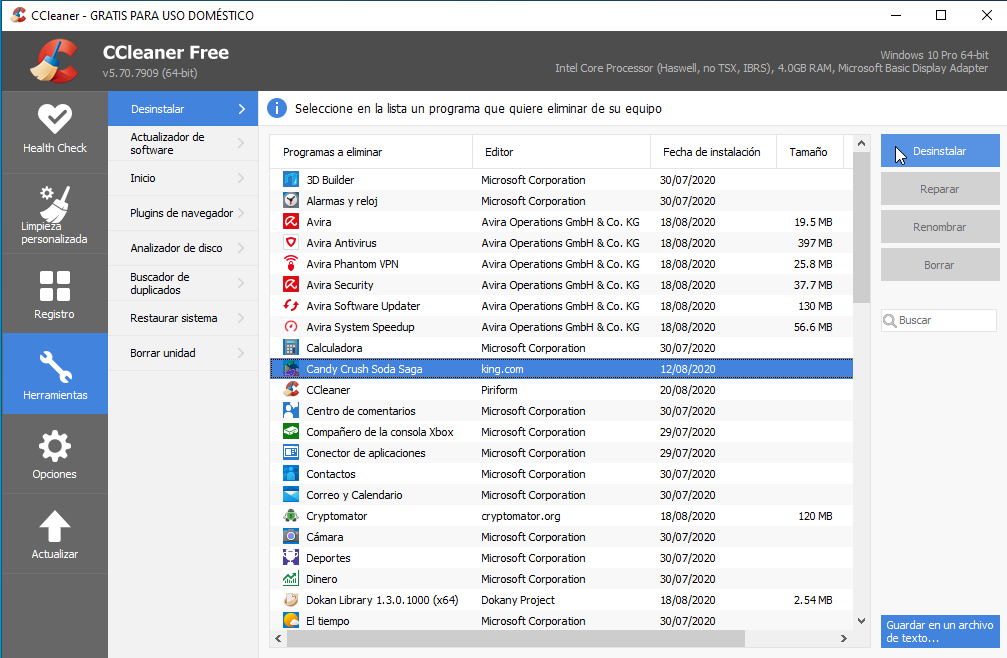The image size is (1007, 658).
Task: Open Actualizador de software
Action: pos(183,143)
